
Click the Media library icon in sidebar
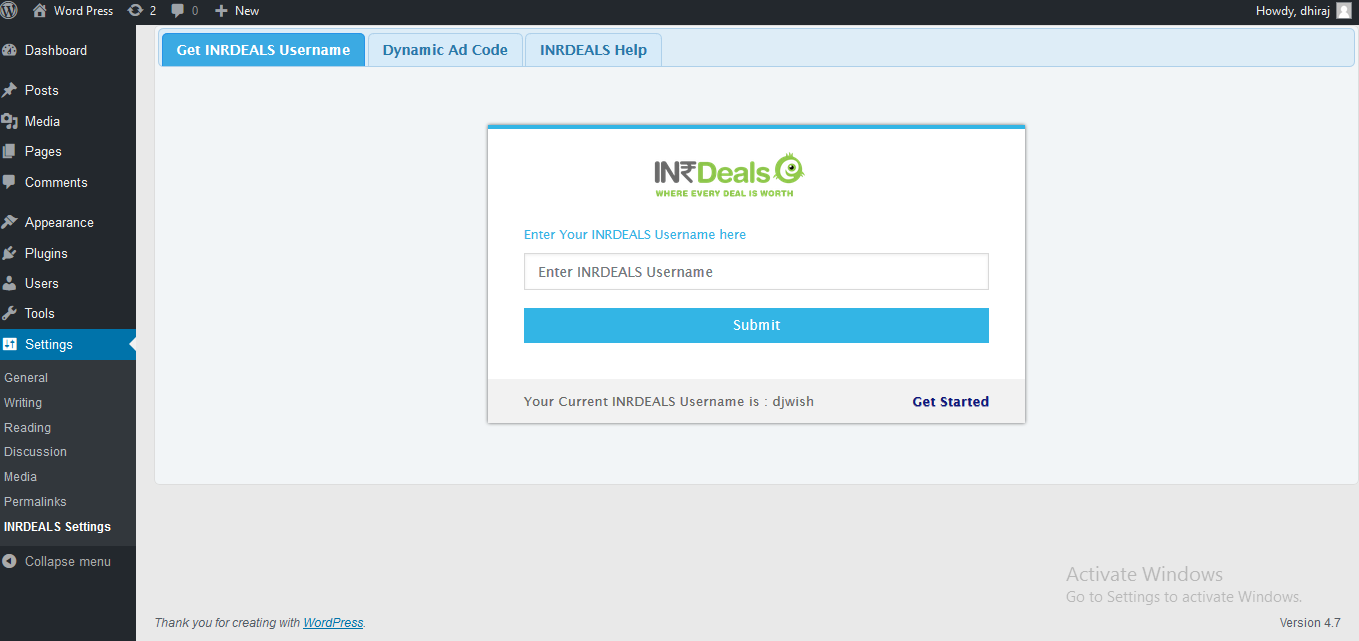9,121
